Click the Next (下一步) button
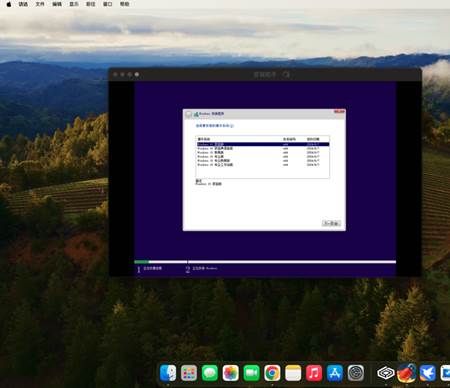The height and width of the screenshot is (388, 450). tap(331, 223)
